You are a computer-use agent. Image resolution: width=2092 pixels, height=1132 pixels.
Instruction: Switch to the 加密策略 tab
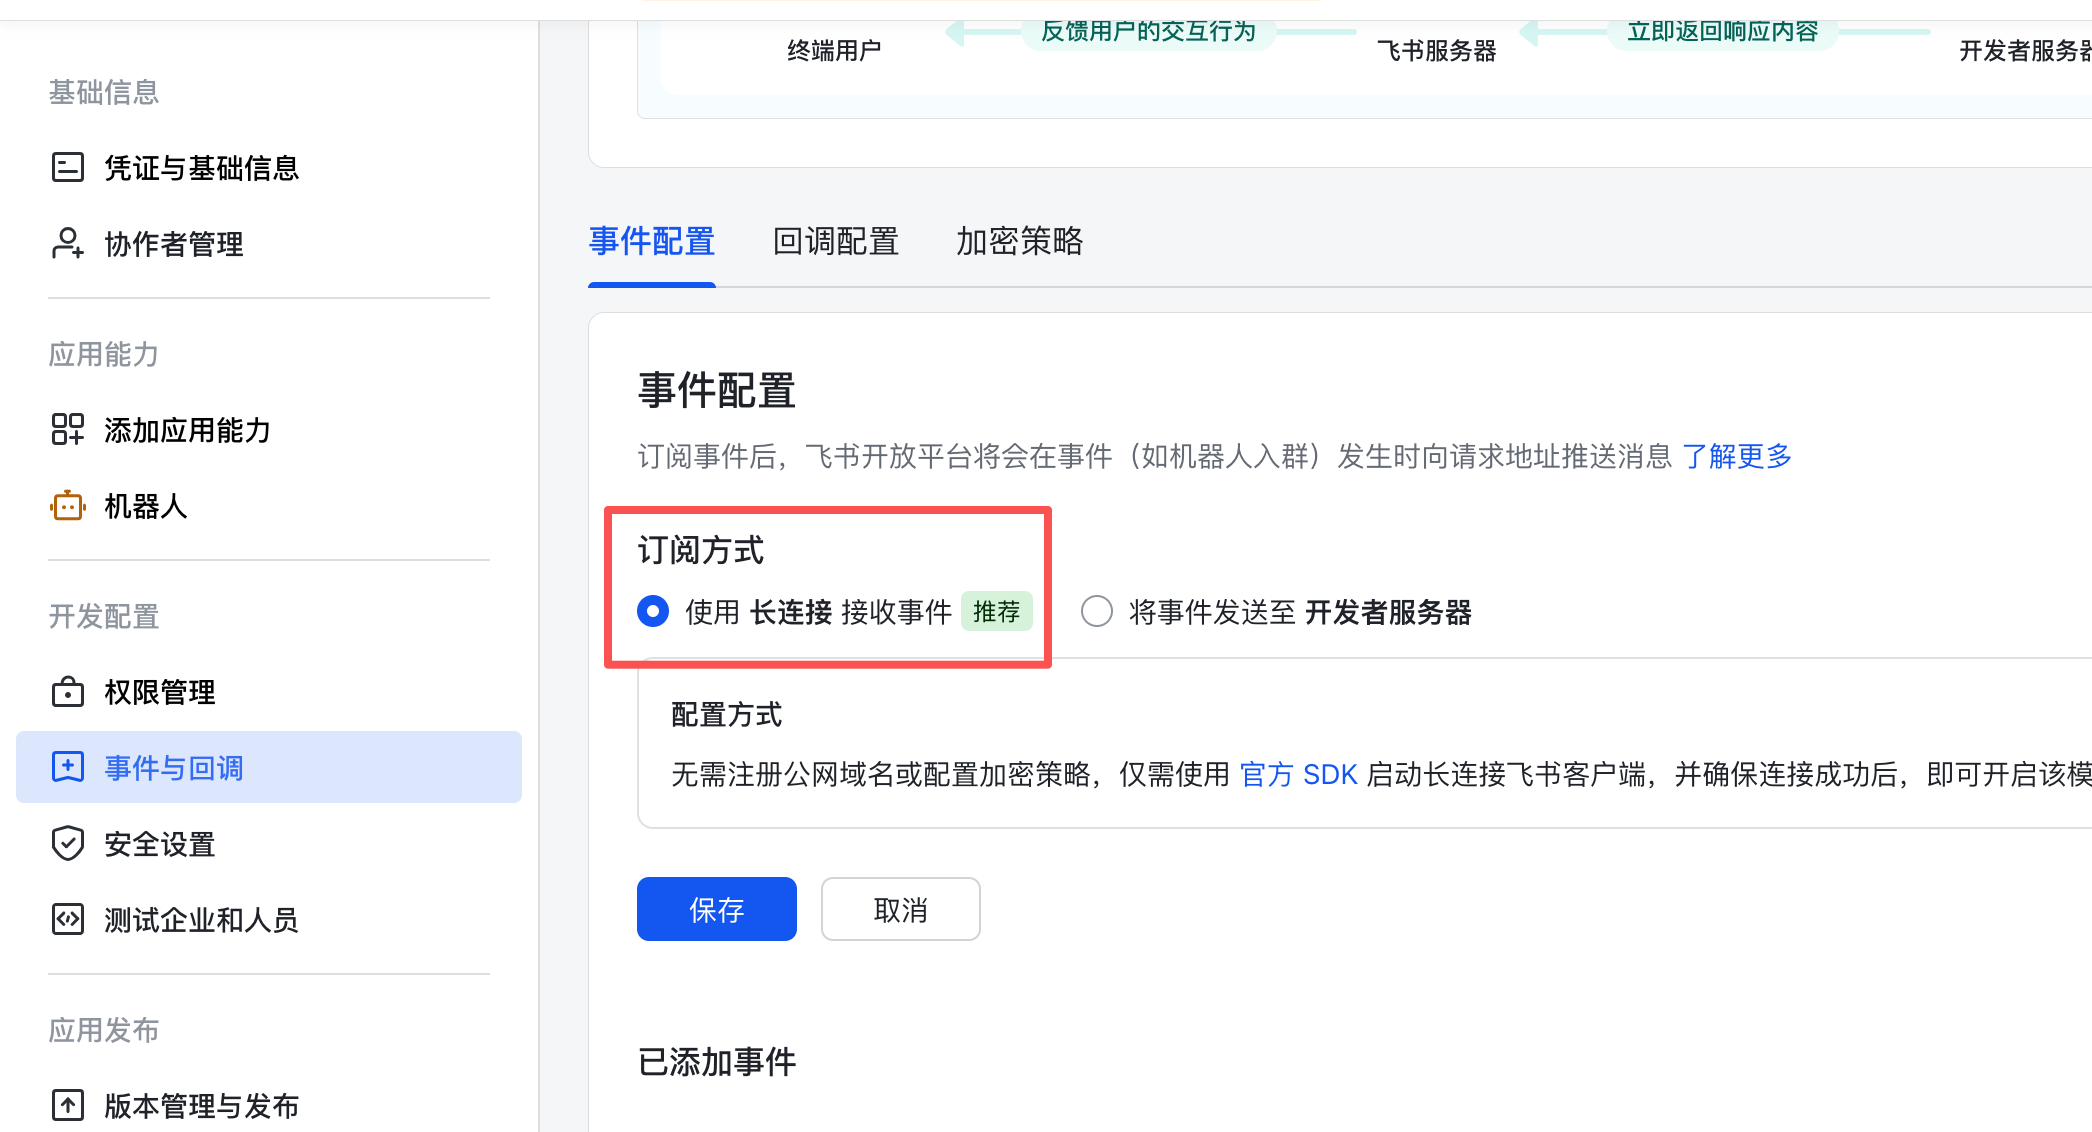(x=1018, y=241)
